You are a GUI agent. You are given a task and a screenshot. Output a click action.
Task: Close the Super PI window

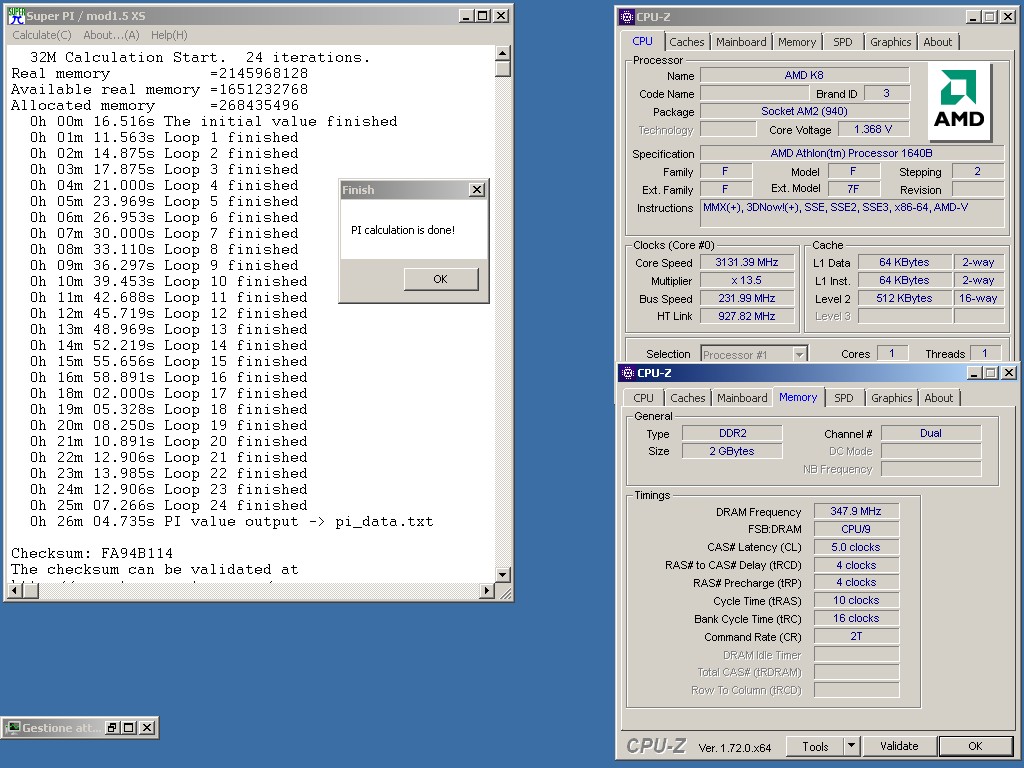[x=501, y=16]
